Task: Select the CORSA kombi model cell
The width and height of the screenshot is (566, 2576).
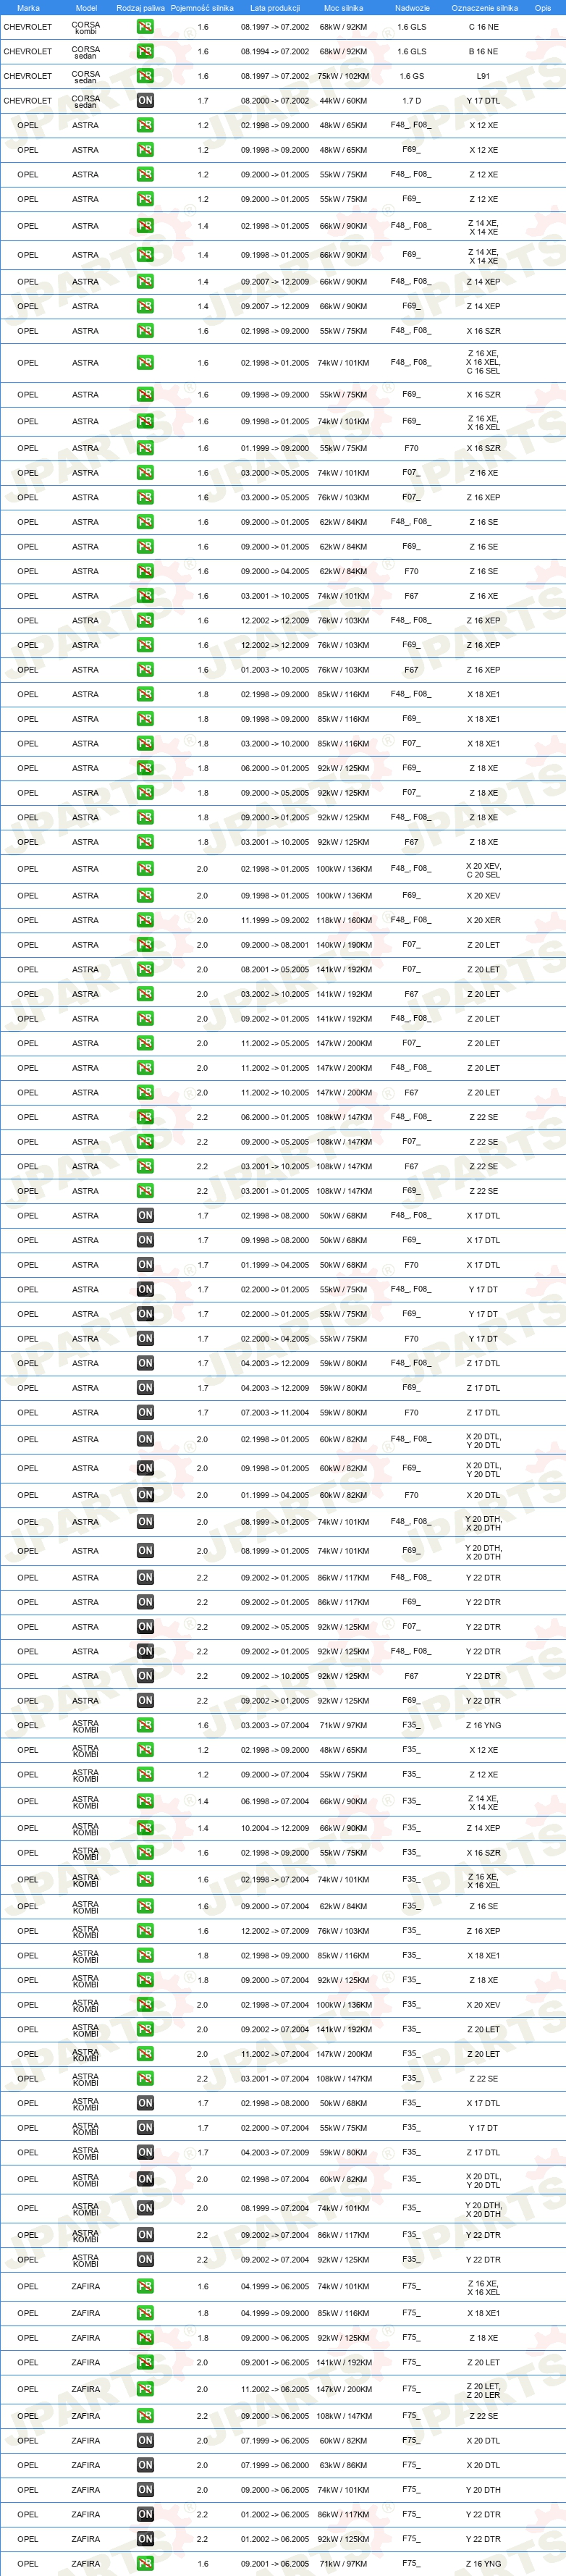Action: pyautogui.click(x=86, y=27)
